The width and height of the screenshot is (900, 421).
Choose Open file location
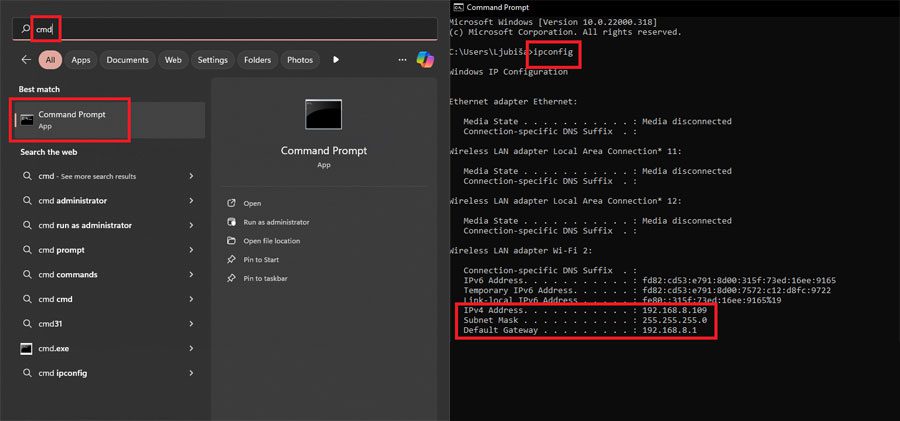coord(271,241)
